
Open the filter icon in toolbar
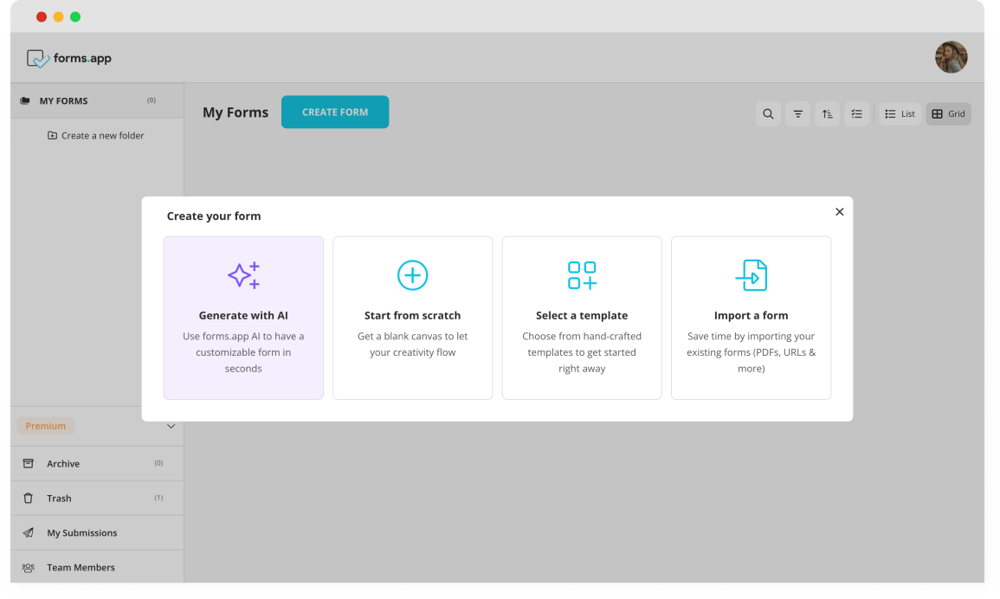(x=798, y=114)
